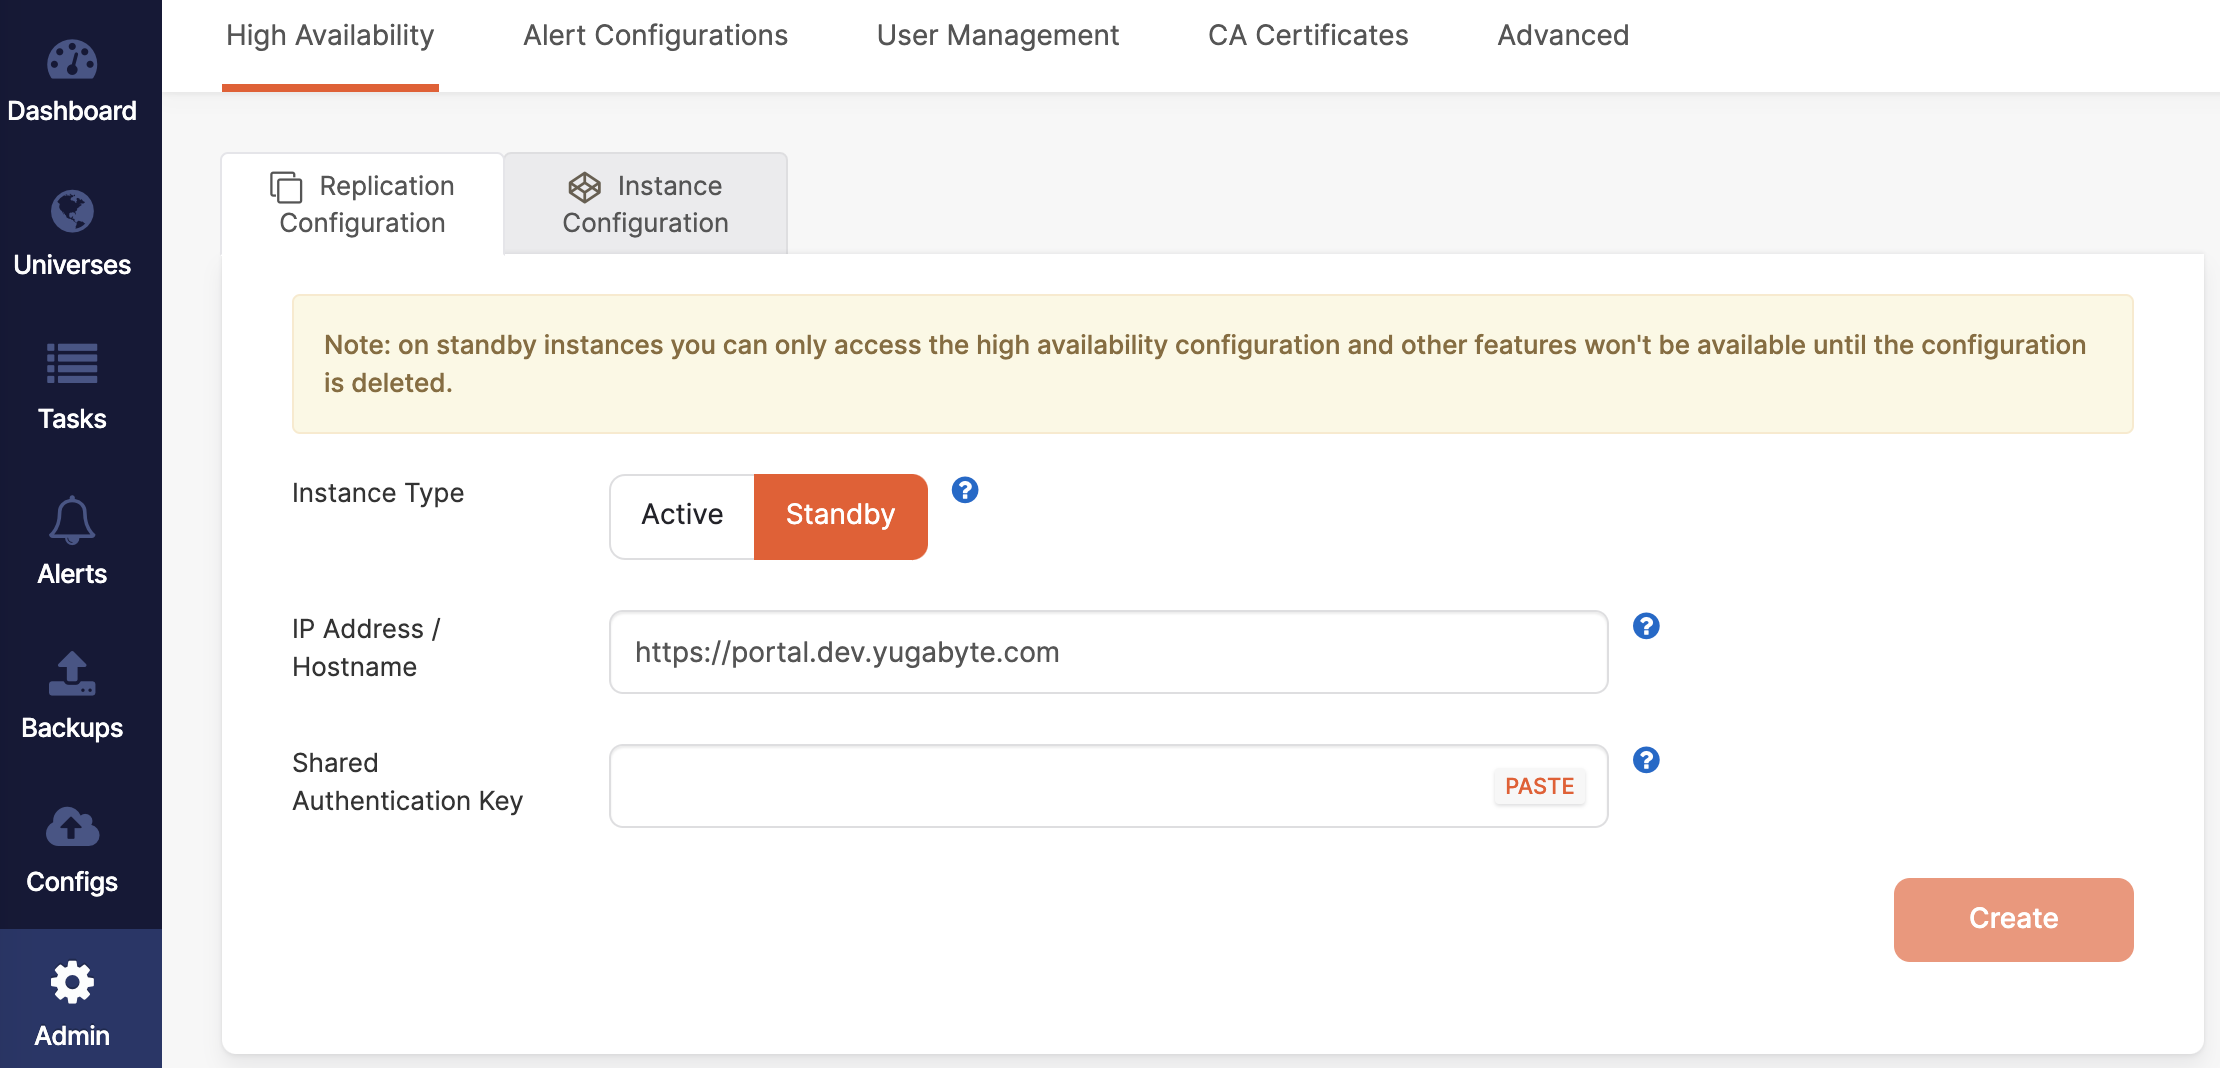Open the Tasks list icon
Image resolution: width=2220 pixels, height=1068 pixels.
pyautogui.click(x=72, y=365)
